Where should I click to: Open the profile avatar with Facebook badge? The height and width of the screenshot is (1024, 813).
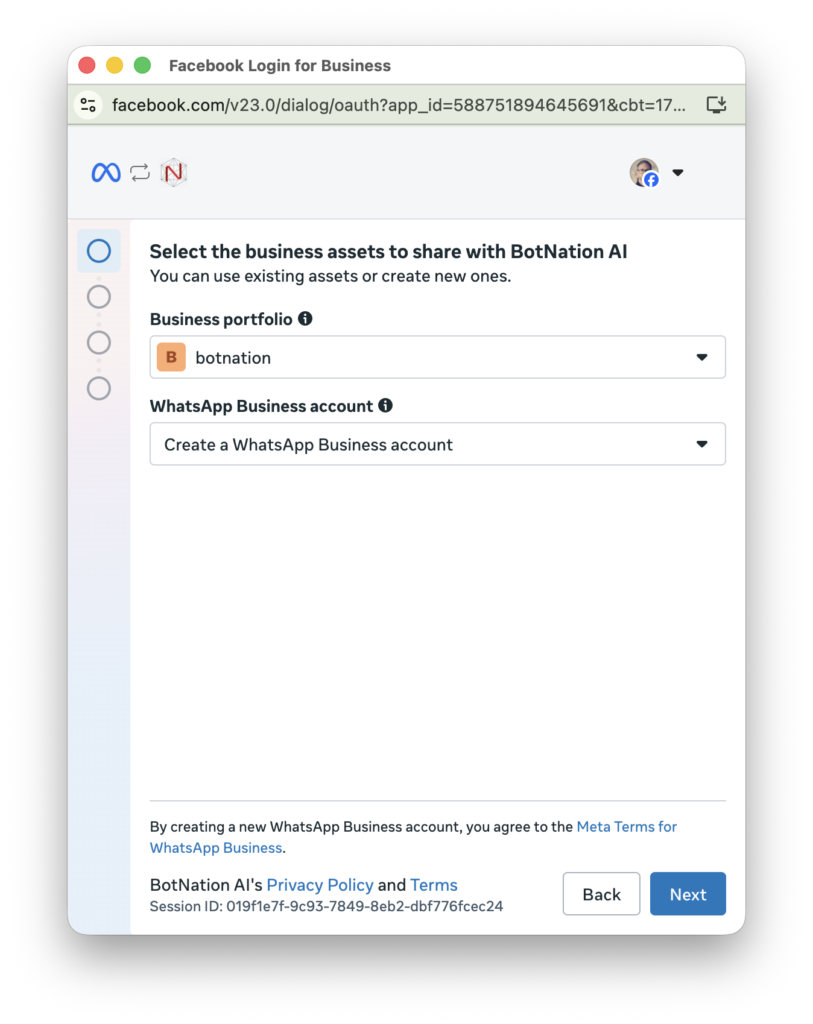click(x=645, y=172)
